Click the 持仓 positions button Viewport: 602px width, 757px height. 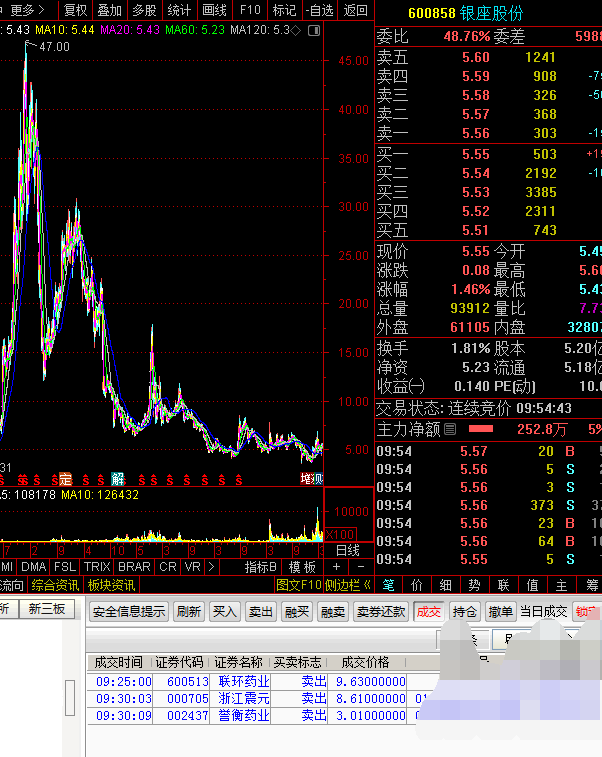click(x=465, y=612)
